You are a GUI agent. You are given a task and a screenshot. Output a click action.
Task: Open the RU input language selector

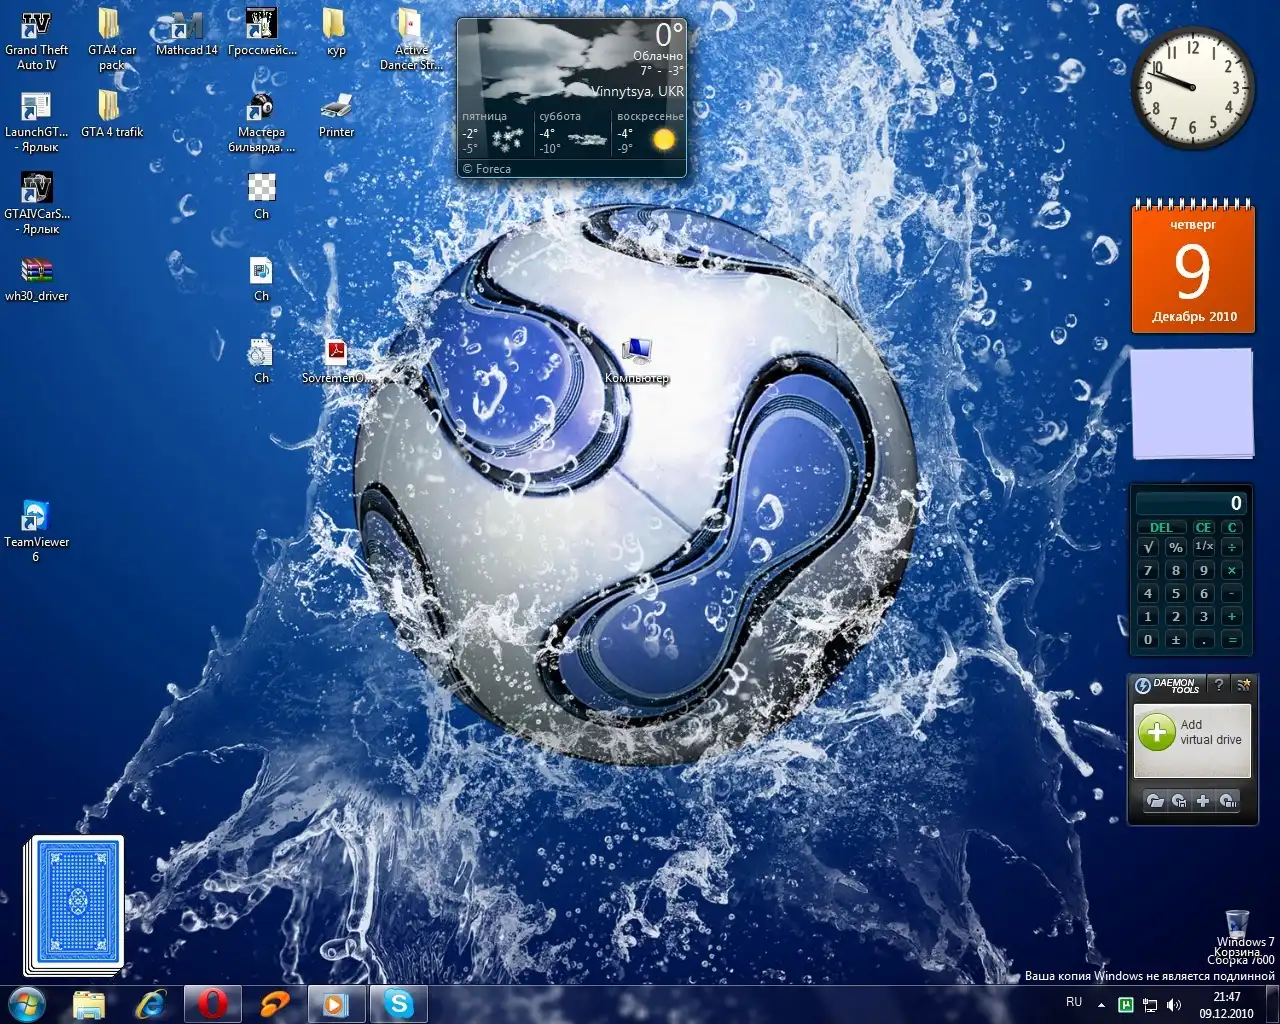click(1074, 1002)
